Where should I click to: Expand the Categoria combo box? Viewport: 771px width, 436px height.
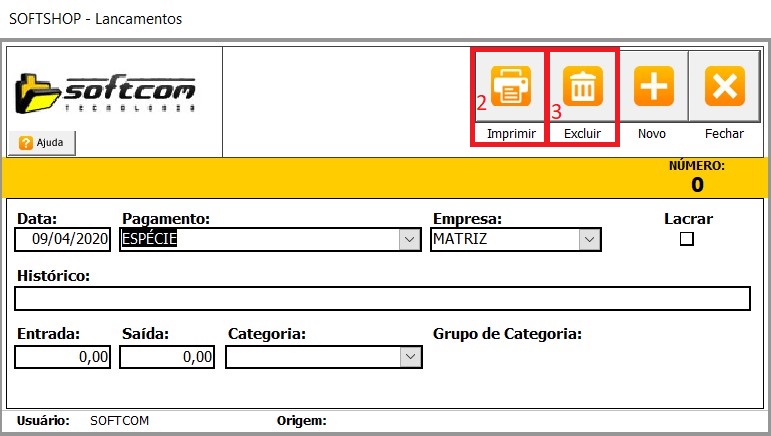[409, 357]
